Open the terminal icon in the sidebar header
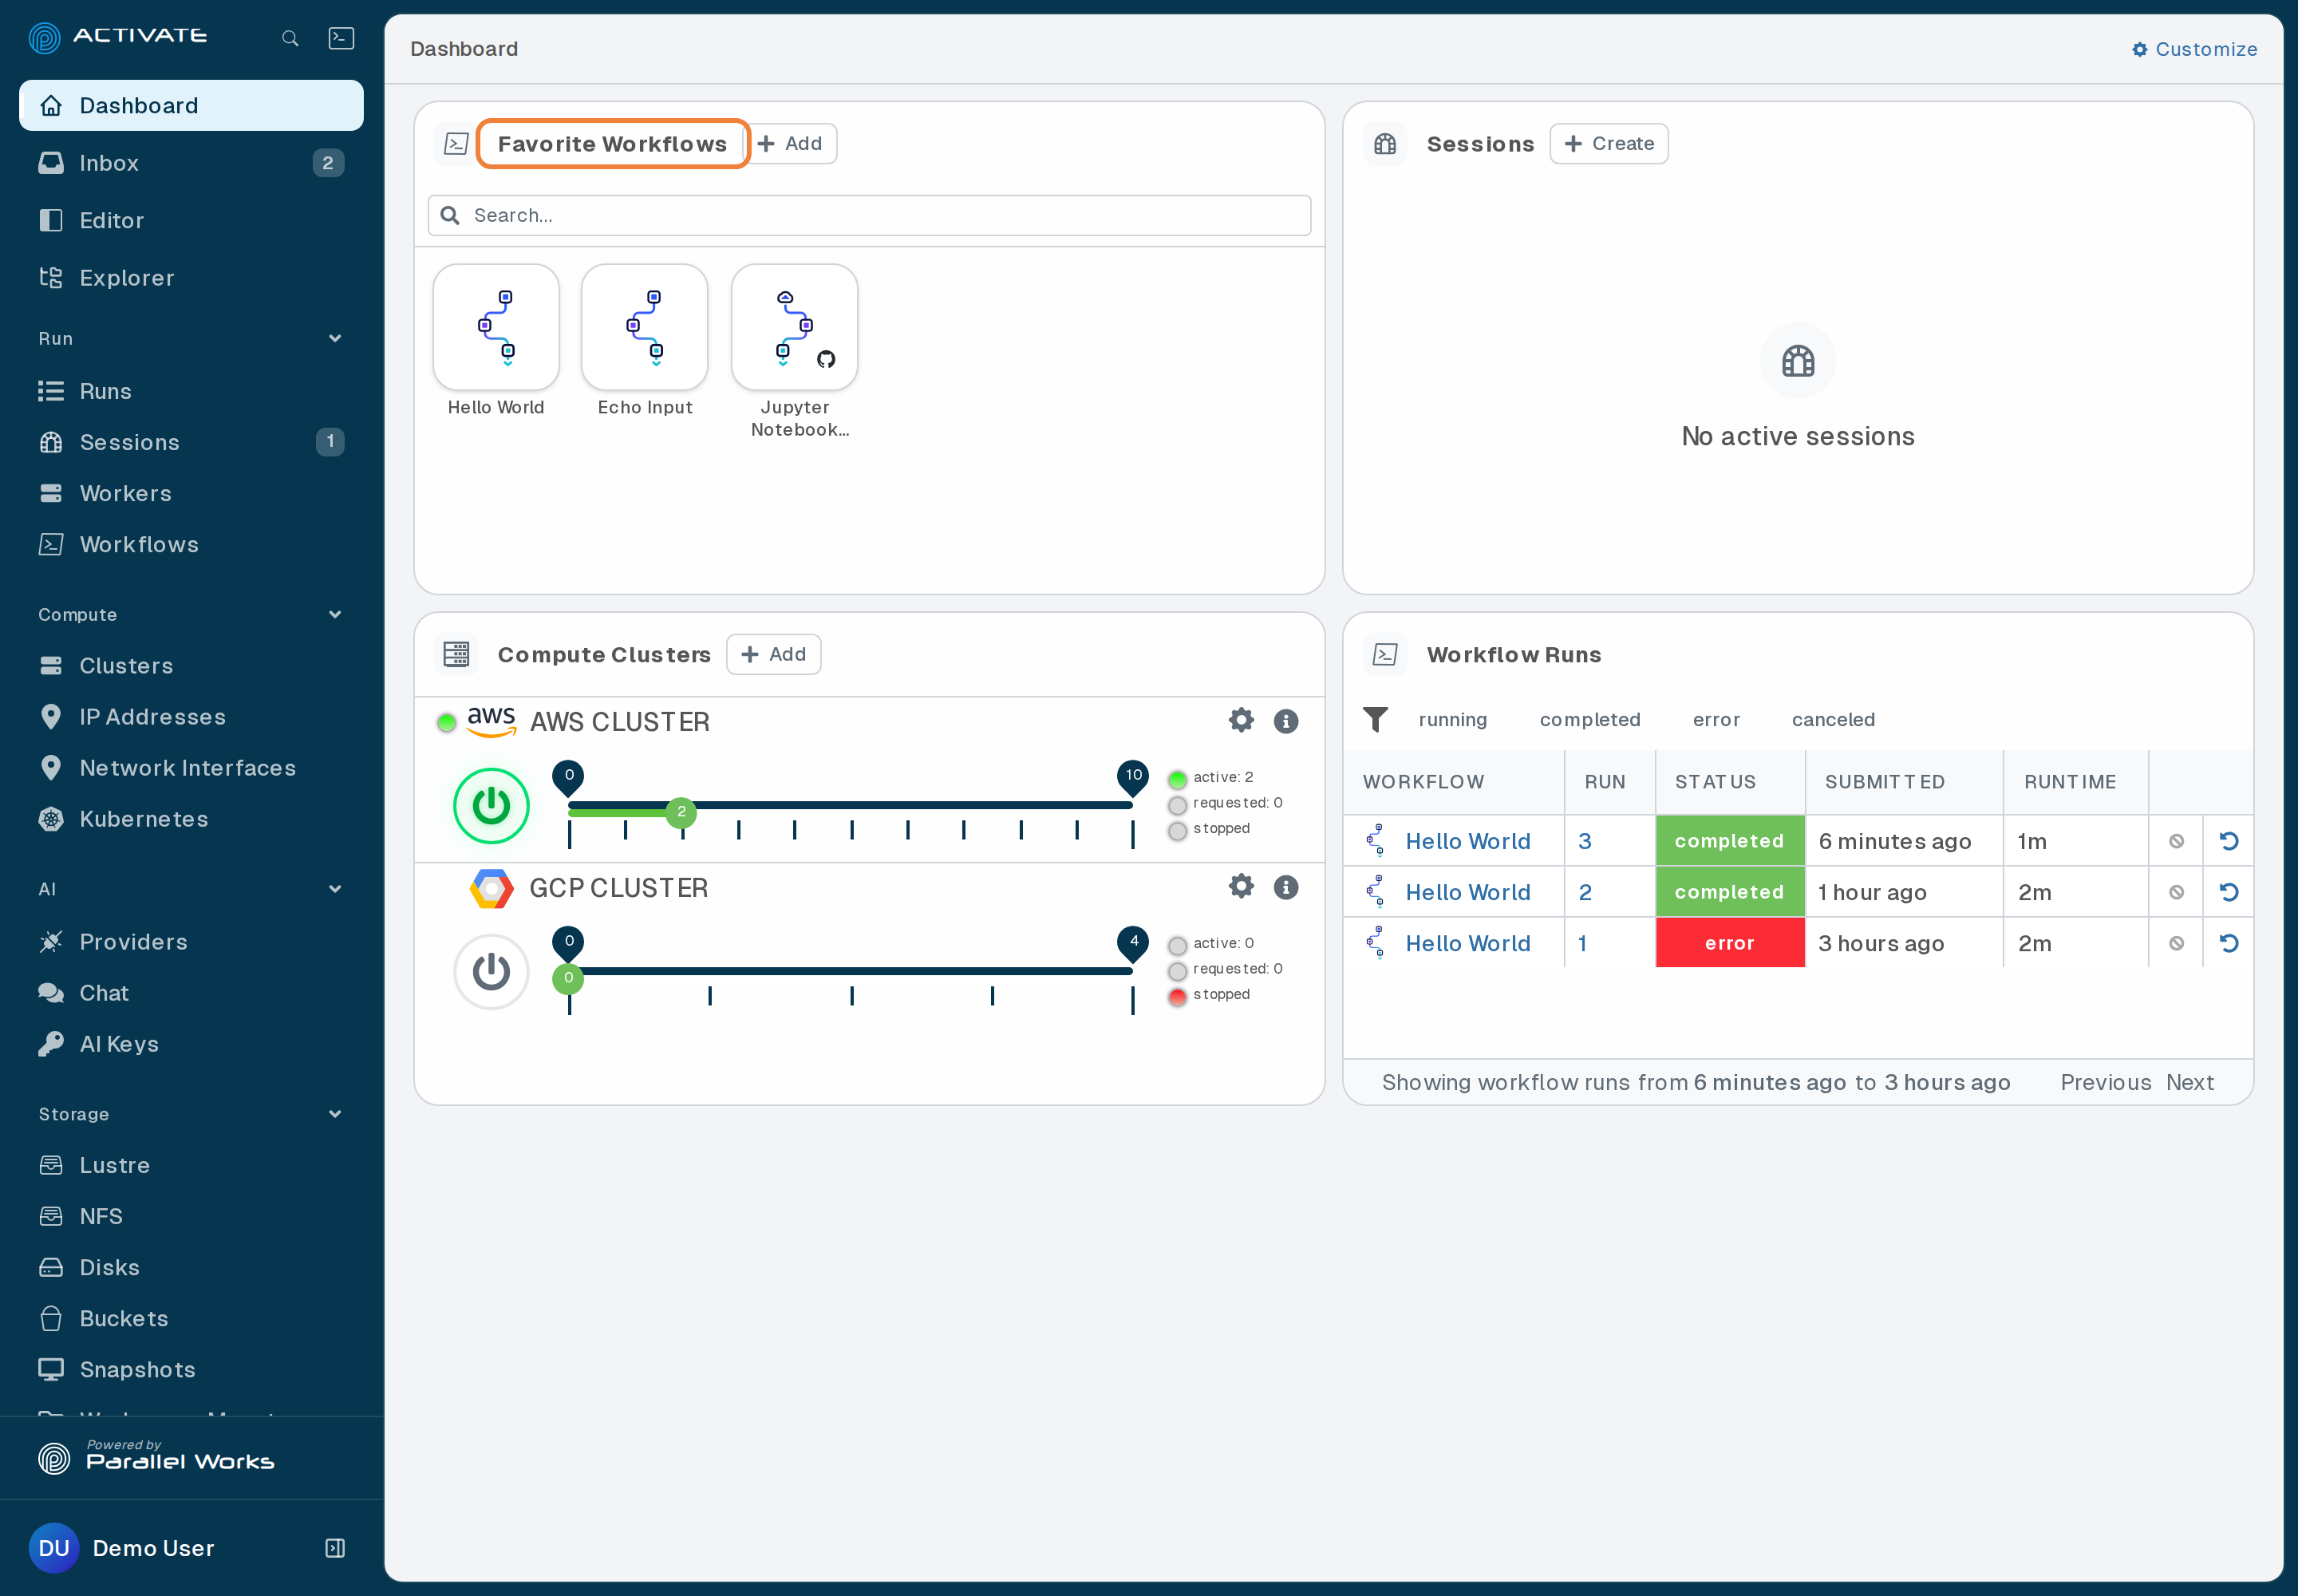This screenshot has height=1596, width=2298. 341,38
